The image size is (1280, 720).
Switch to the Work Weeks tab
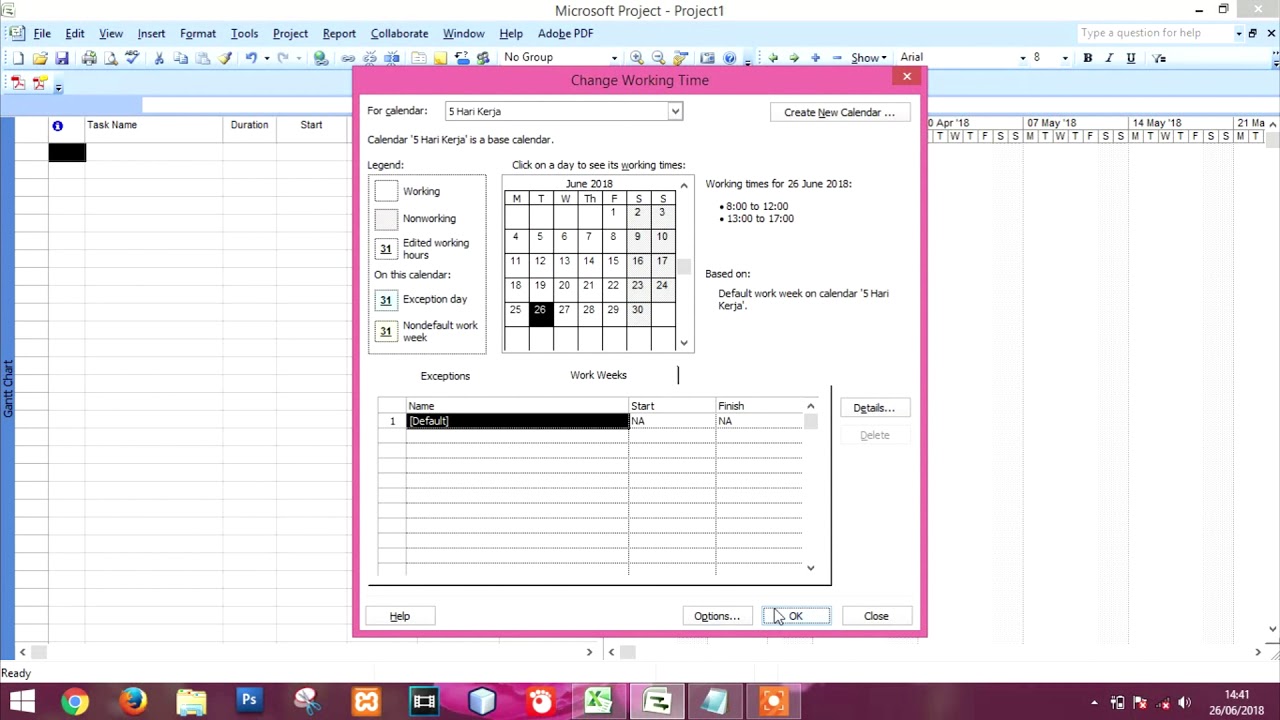pos(598,375)
